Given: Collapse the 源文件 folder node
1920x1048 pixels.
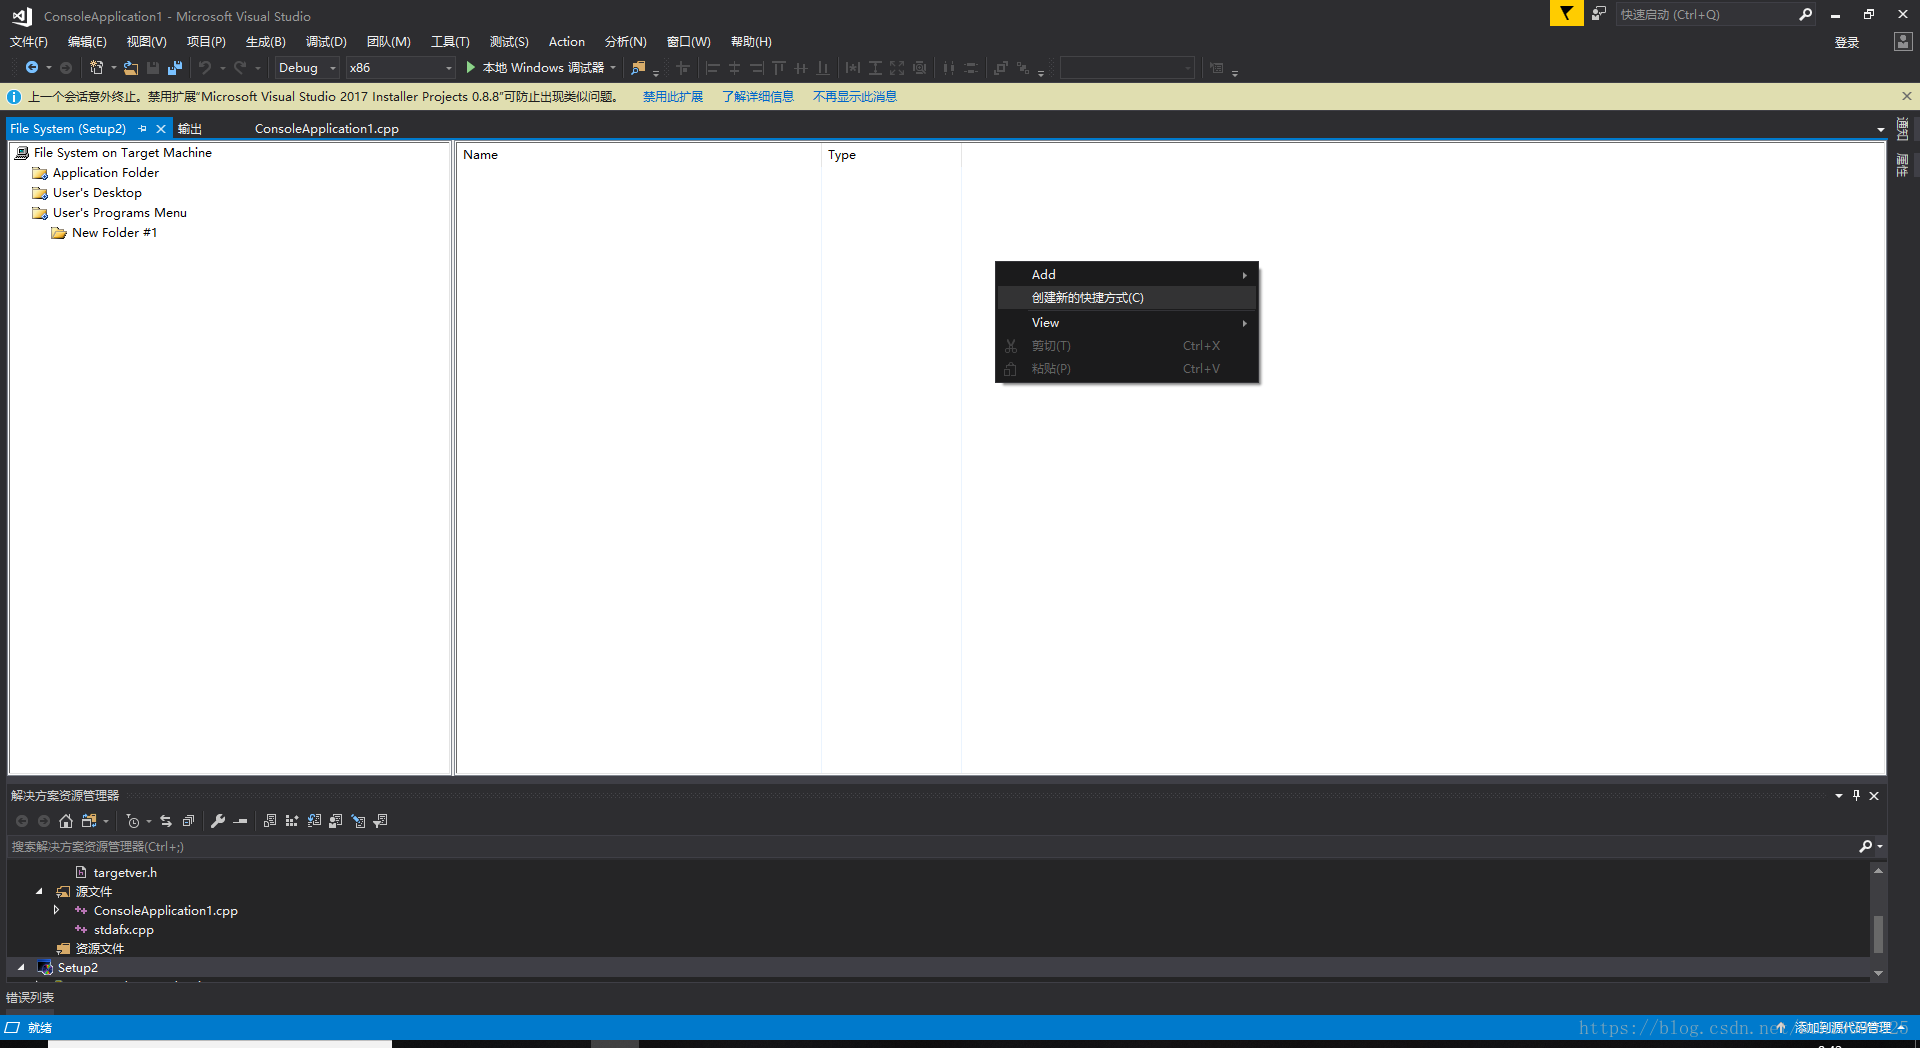Looking at the screenshot, I should 39,891.
